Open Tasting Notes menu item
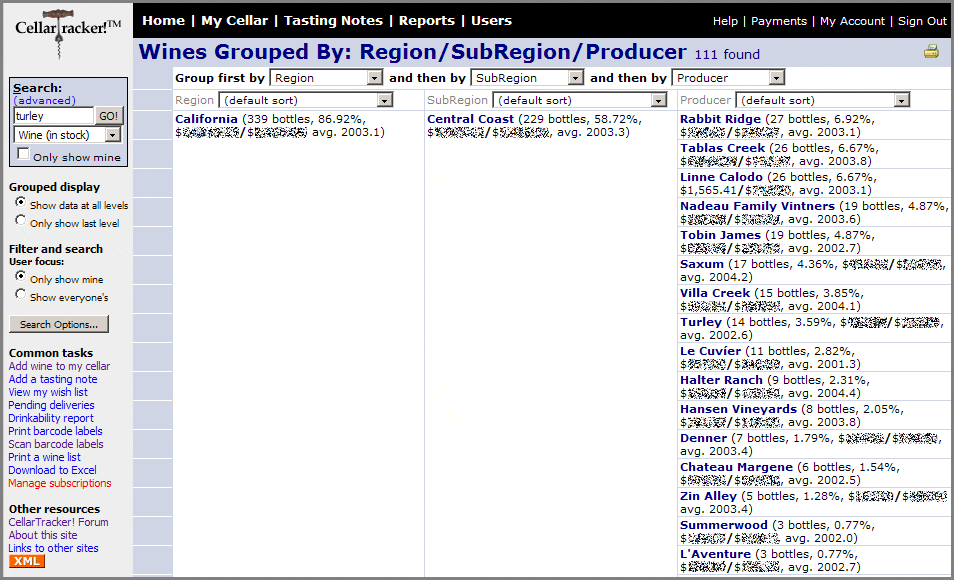Viewport: 954px width, 580px height. tap(333, 21)
